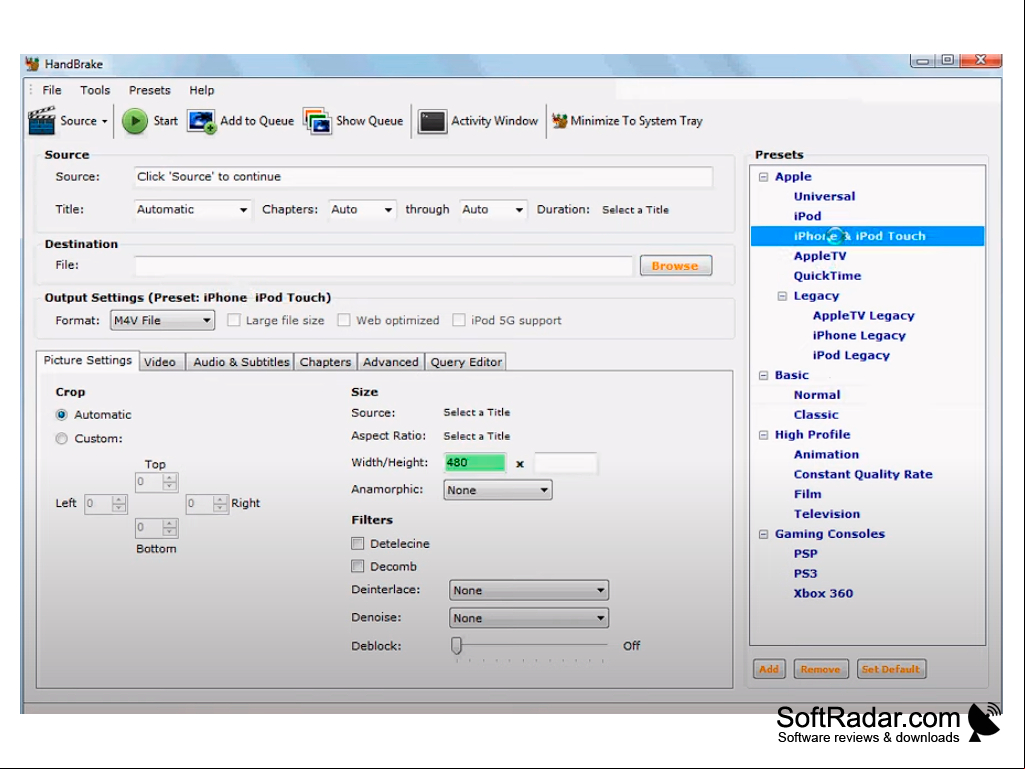
Task: Click the Source clapperboard icon
Action: pyautogui.click(x=42, y=121)
